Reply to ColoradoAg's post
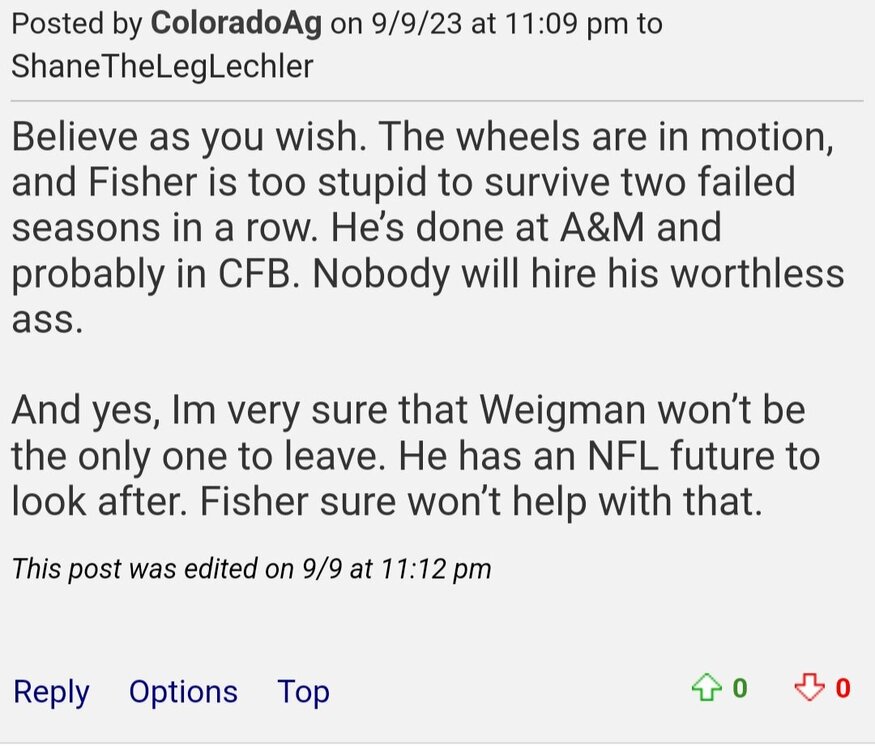This screenshot has width=875, height=750. (51, 692)
